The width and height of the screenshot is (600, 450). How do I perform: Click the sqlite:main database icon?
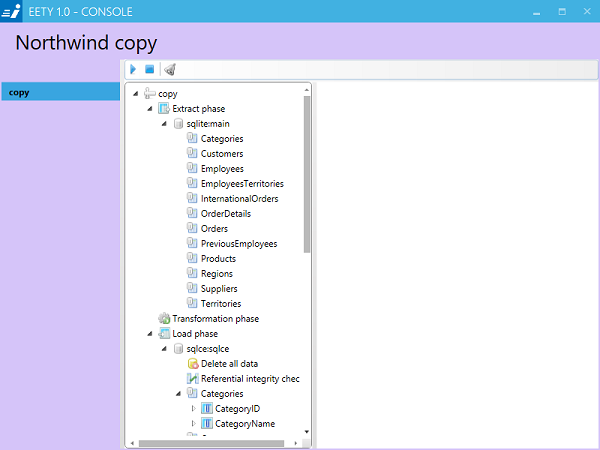click(x=178, y=124)
